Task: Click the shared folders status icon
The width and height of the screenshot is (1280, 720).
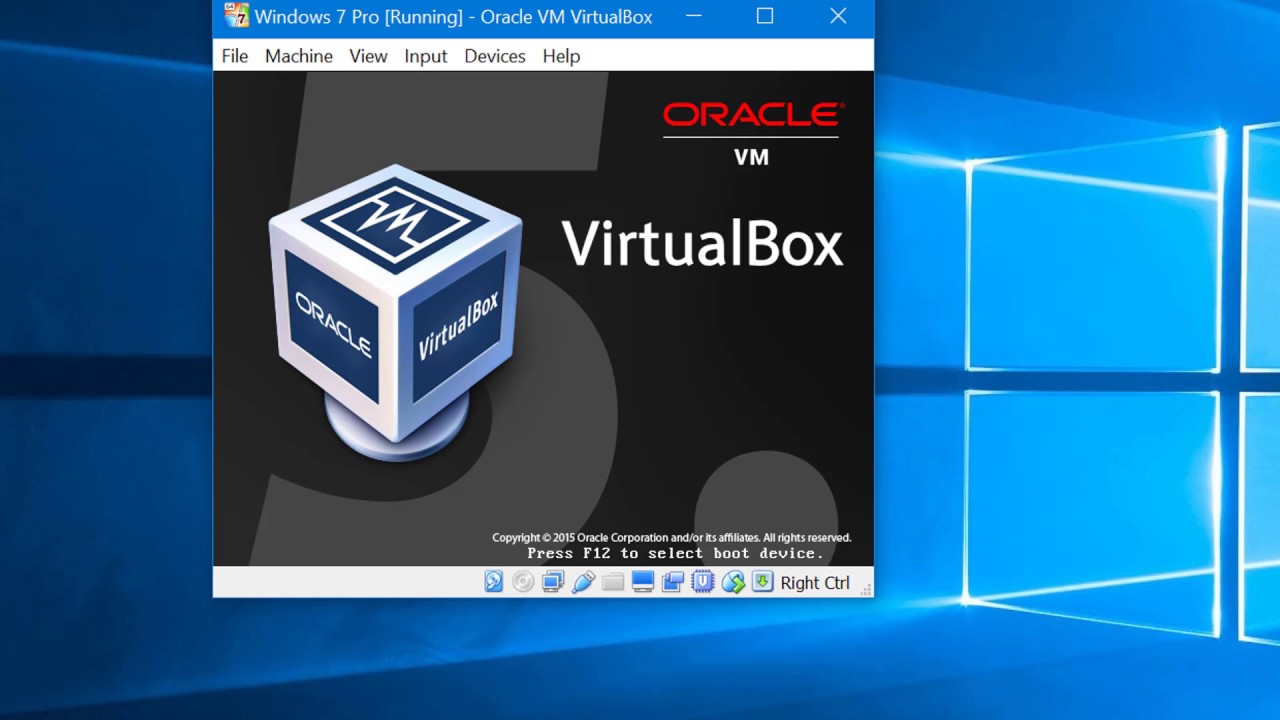Action: click(x=613, y=582)
